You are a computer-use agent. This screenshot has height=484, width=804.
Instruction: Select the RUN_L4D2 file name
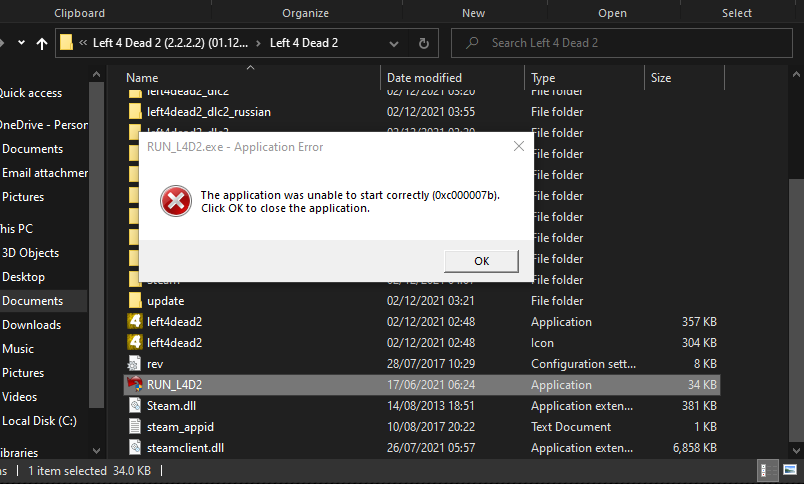click(174, 385)
